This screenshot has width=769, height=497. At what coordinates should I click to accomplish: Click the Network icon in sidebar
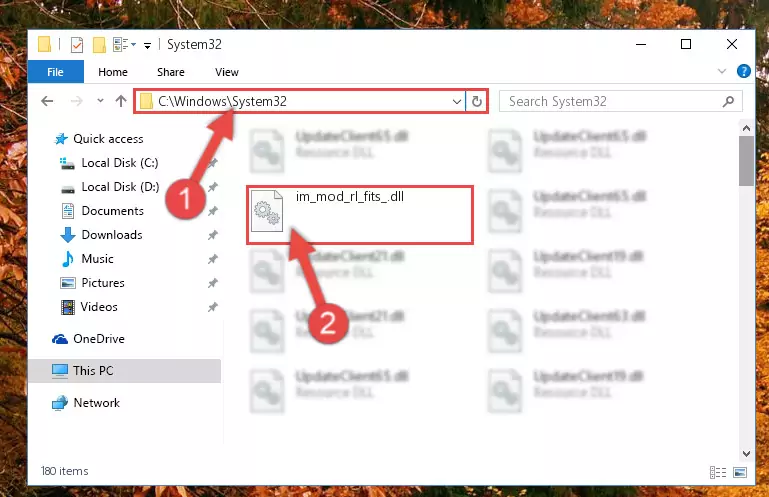[60, 403]
